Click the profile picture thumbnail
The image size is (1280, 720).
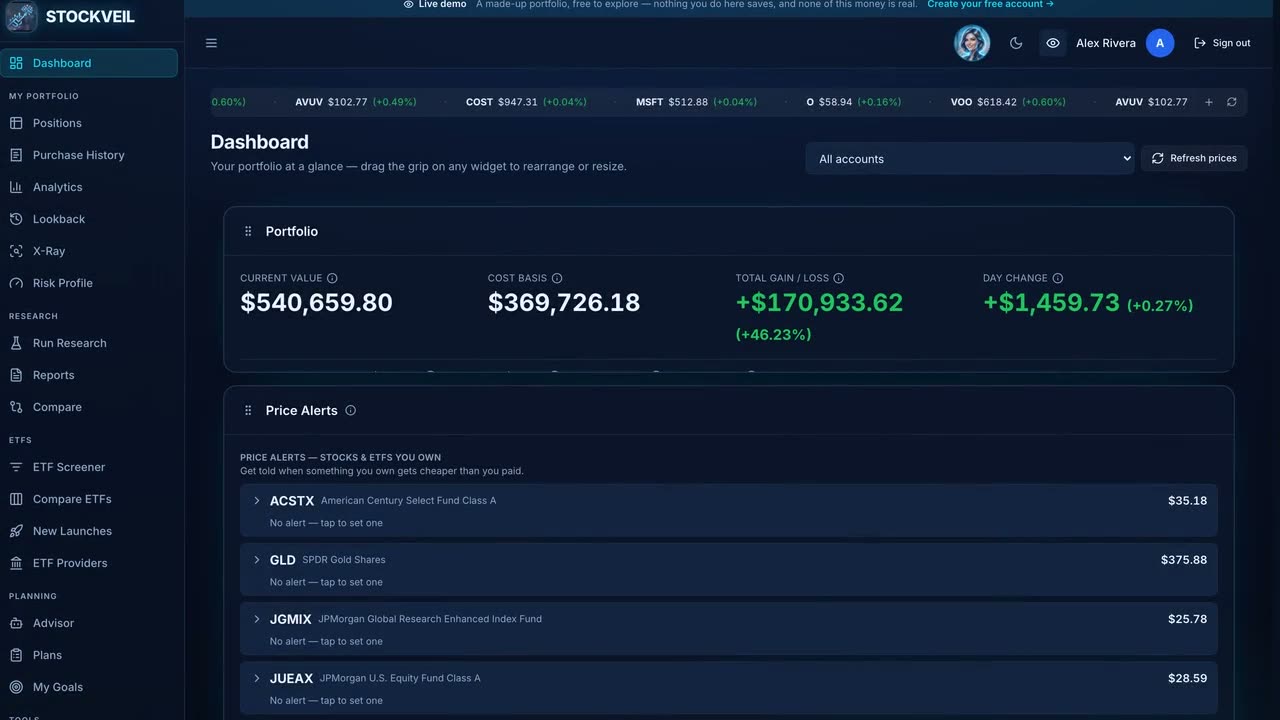click(x=972, y=43)
